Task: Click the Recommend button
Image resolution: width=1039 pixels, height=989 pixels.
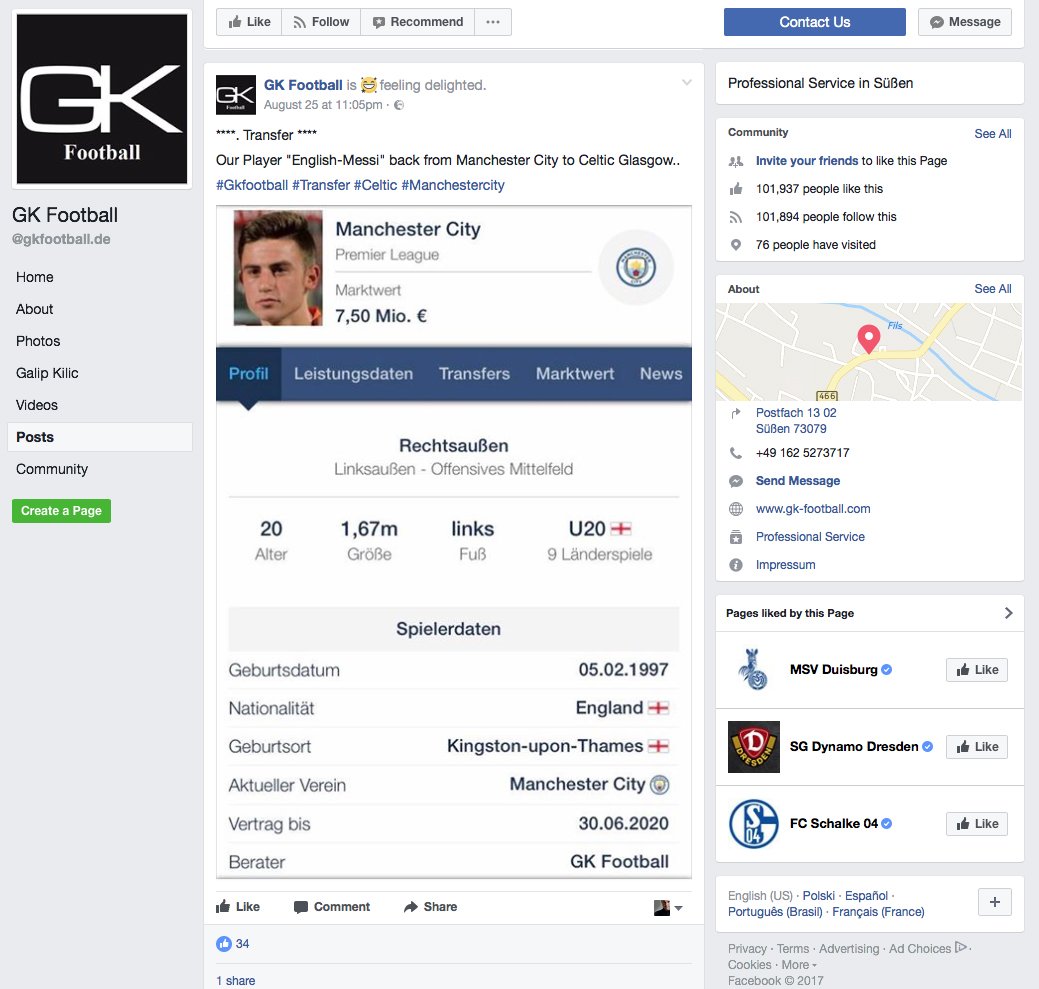Action: point(417,22)
